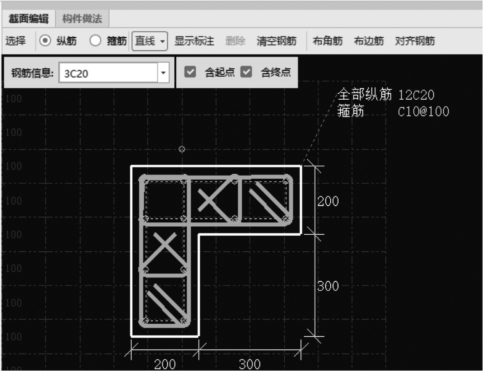The width and height of the screenshot is (483, 371).
Task: Click 清空钢筋 to clear rebar
Action: (x=276, y=41)
